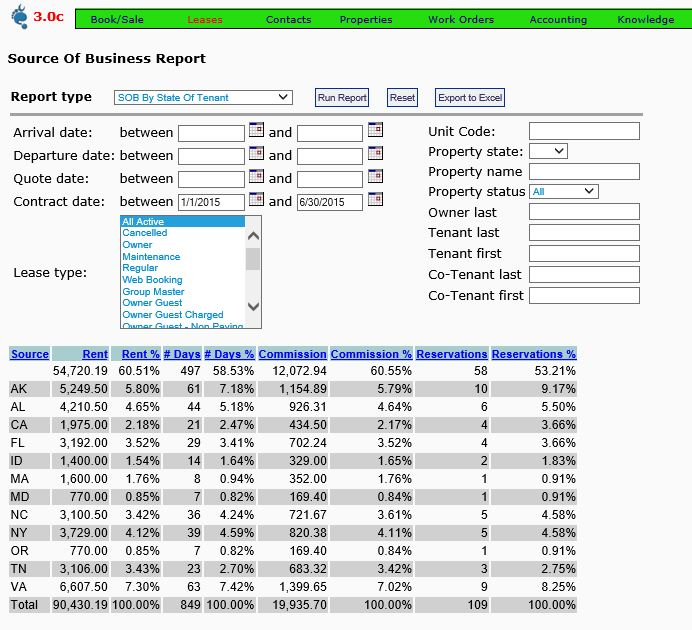Click the Run Report button

coord(342,98)
